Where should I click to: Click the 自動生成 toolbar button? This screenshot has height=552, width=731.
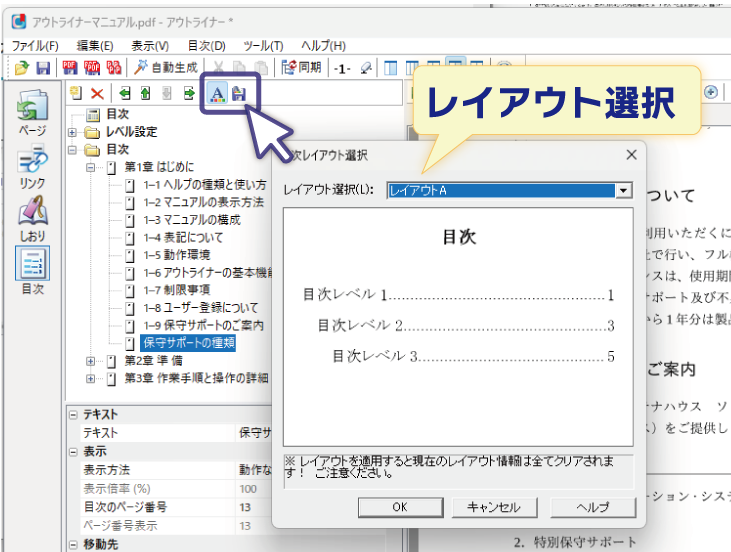pyautogui.click(x=166, y=68)
